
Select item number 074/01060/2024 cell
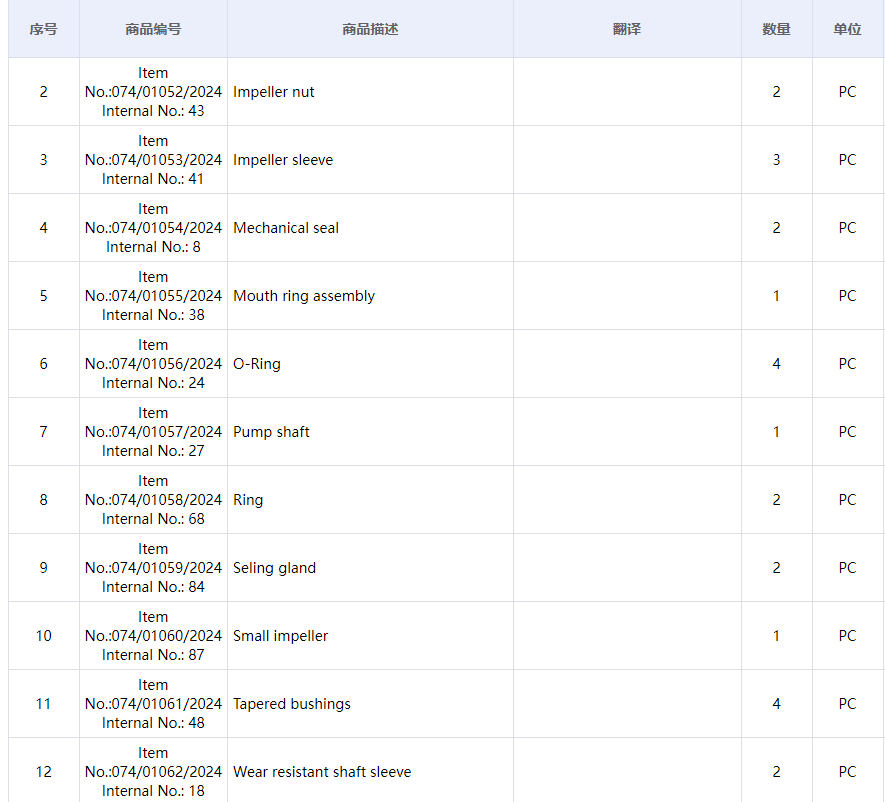[153, 636]
